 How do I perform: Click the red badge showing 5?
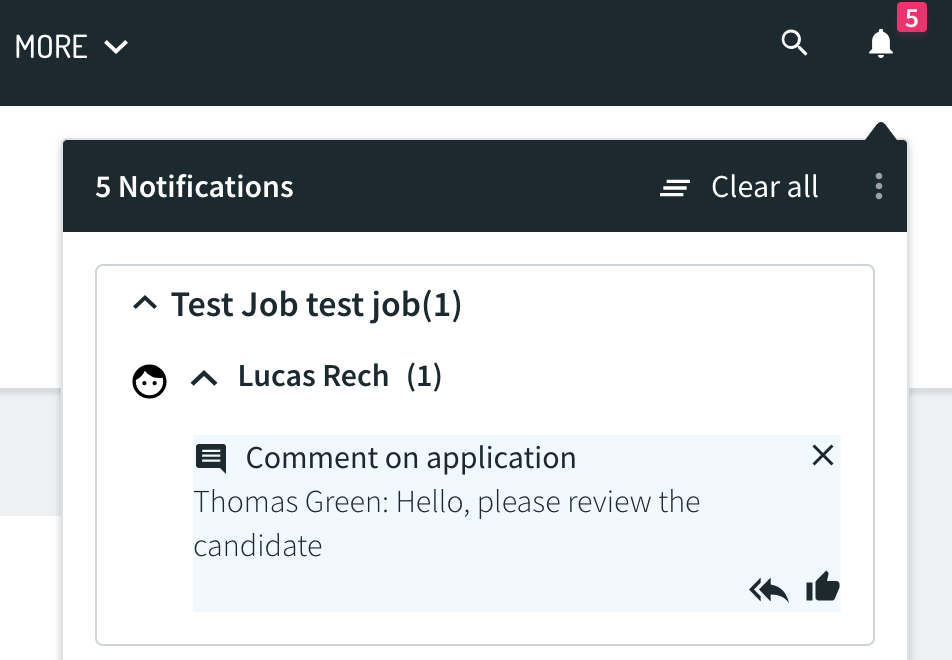[911, 18]
